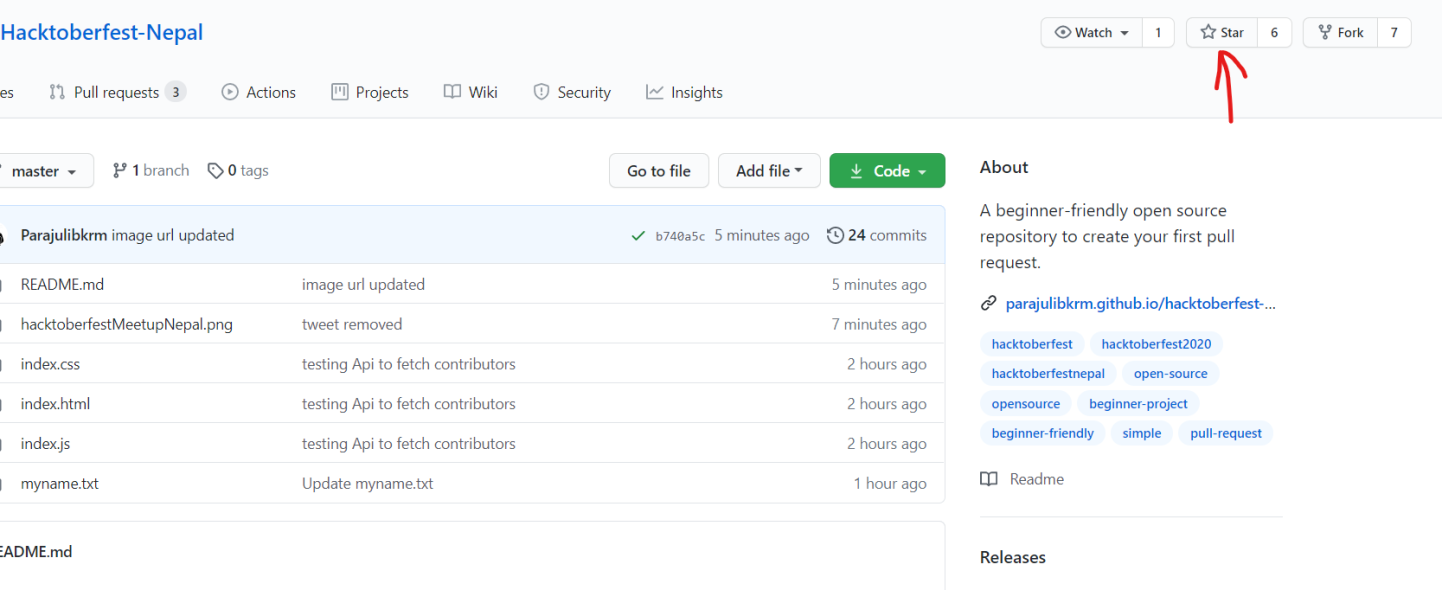Click the Security shield icon
Image resolution: width=1442 pixels, height=590 pixels.
click(541, 92)
